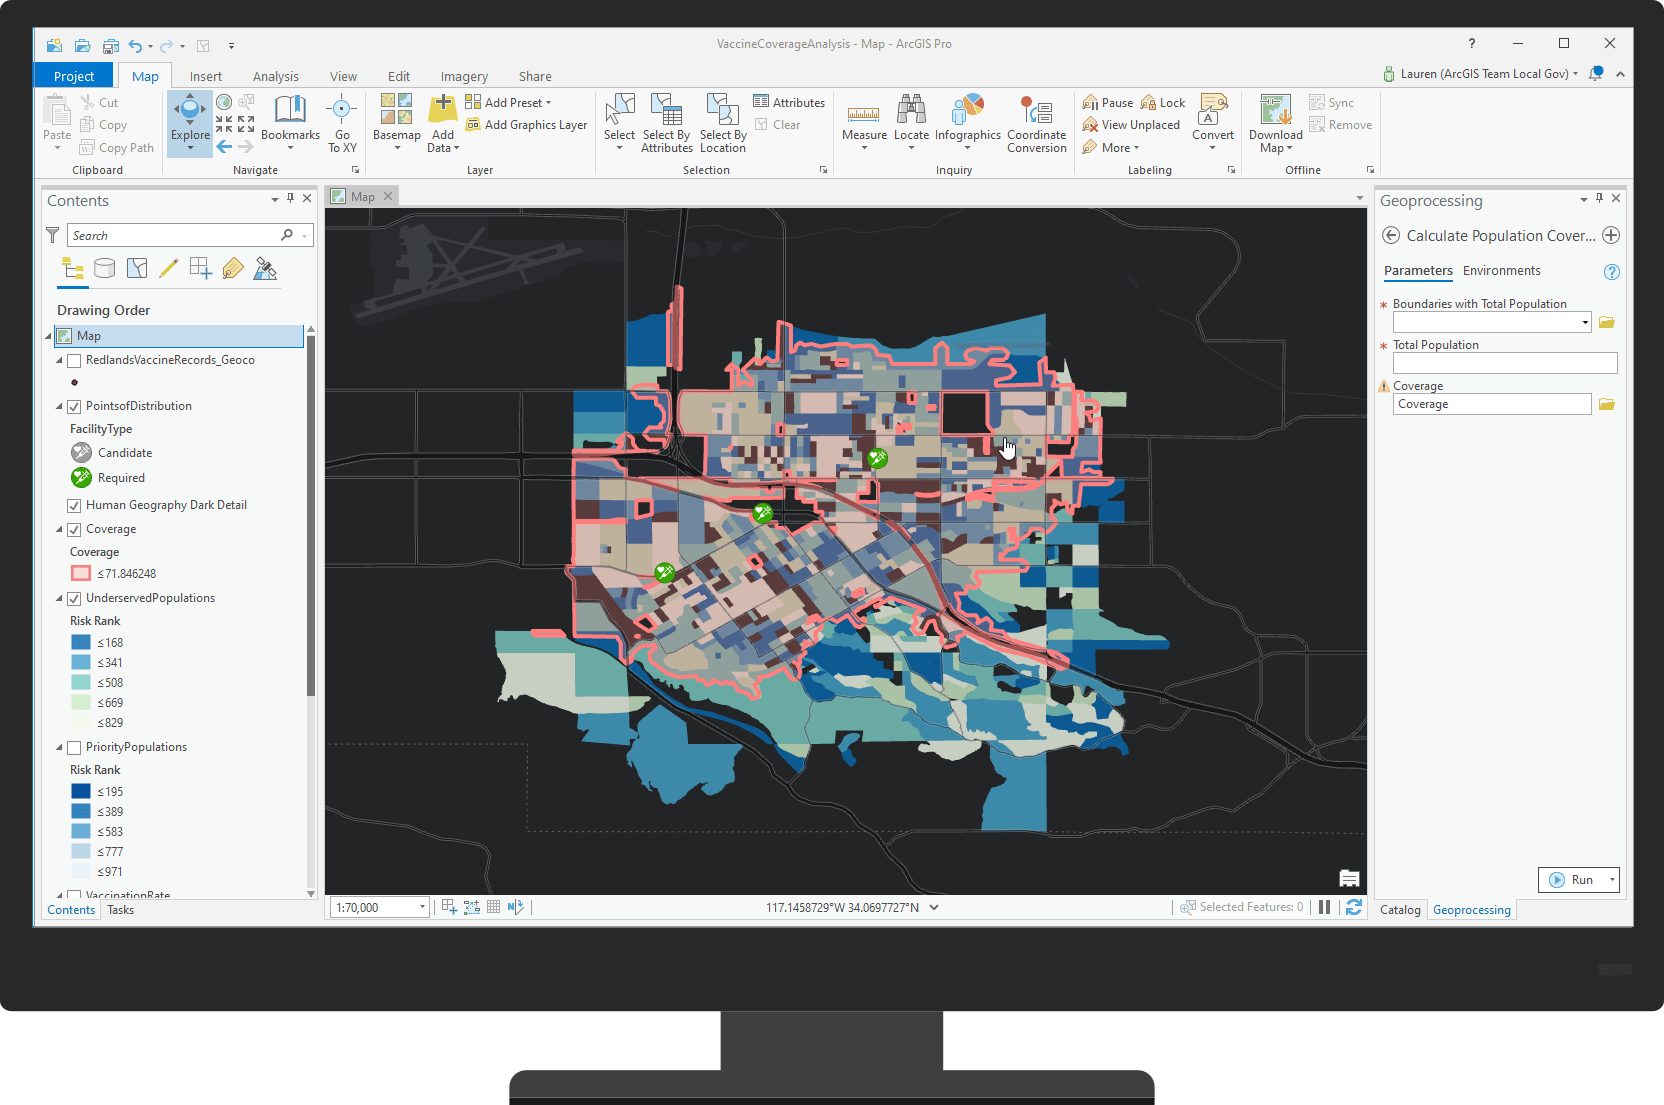The image size is (1664, 1105).
Task: Click the List By Drawing Order icon
Action: click(x=73, y=268)
